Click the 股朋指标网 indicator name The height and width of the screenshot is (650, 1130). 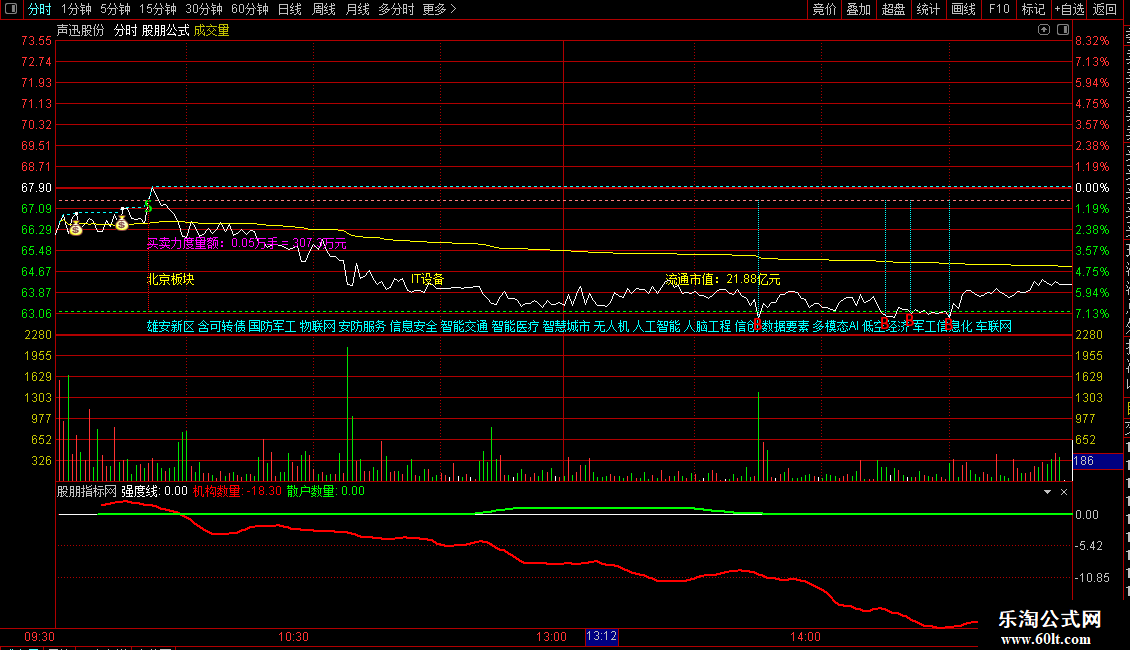tap(86, 491)
